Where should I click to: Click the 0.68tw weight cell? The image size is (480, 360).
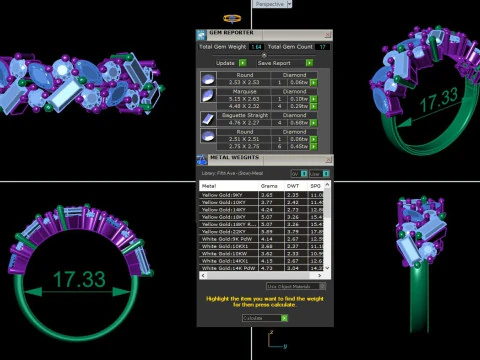pyautogui.click(x=299, y=123)
